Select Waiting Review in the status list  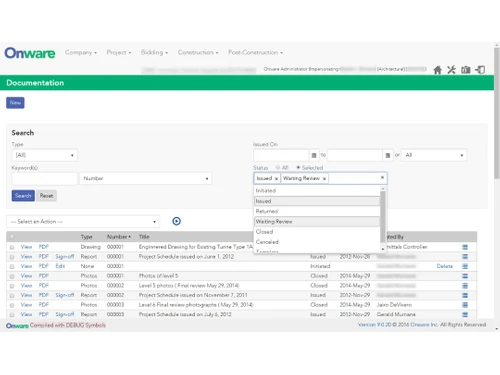click(317, 221)
